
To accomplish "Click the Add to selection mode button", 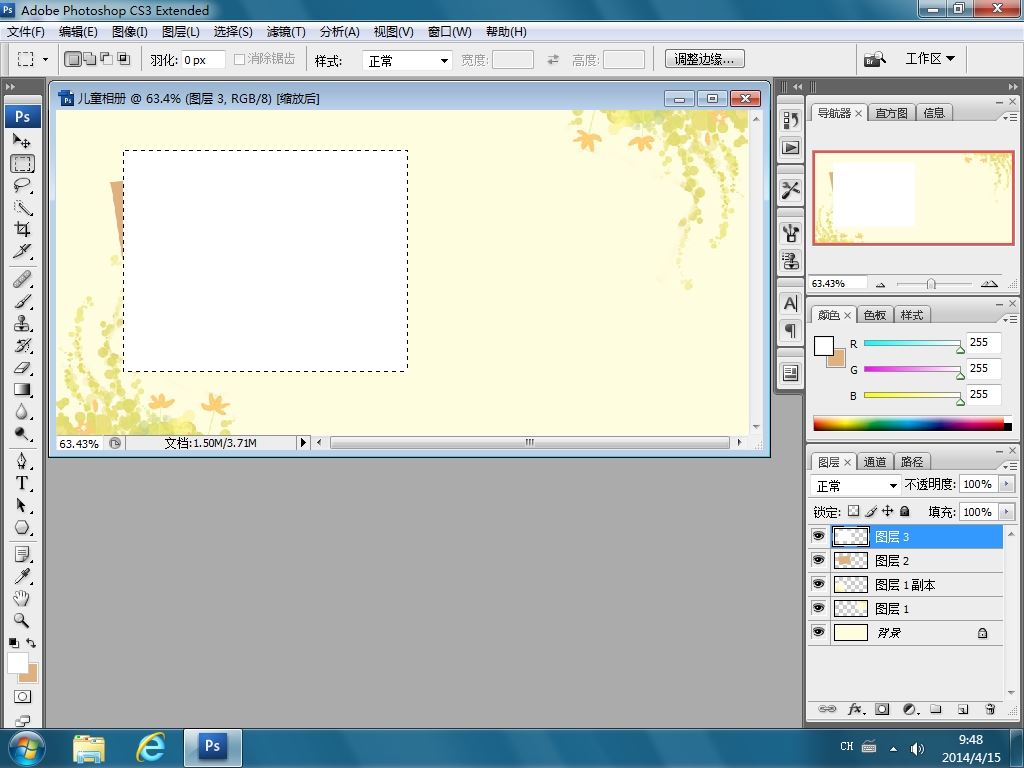I will coord(89,59).
